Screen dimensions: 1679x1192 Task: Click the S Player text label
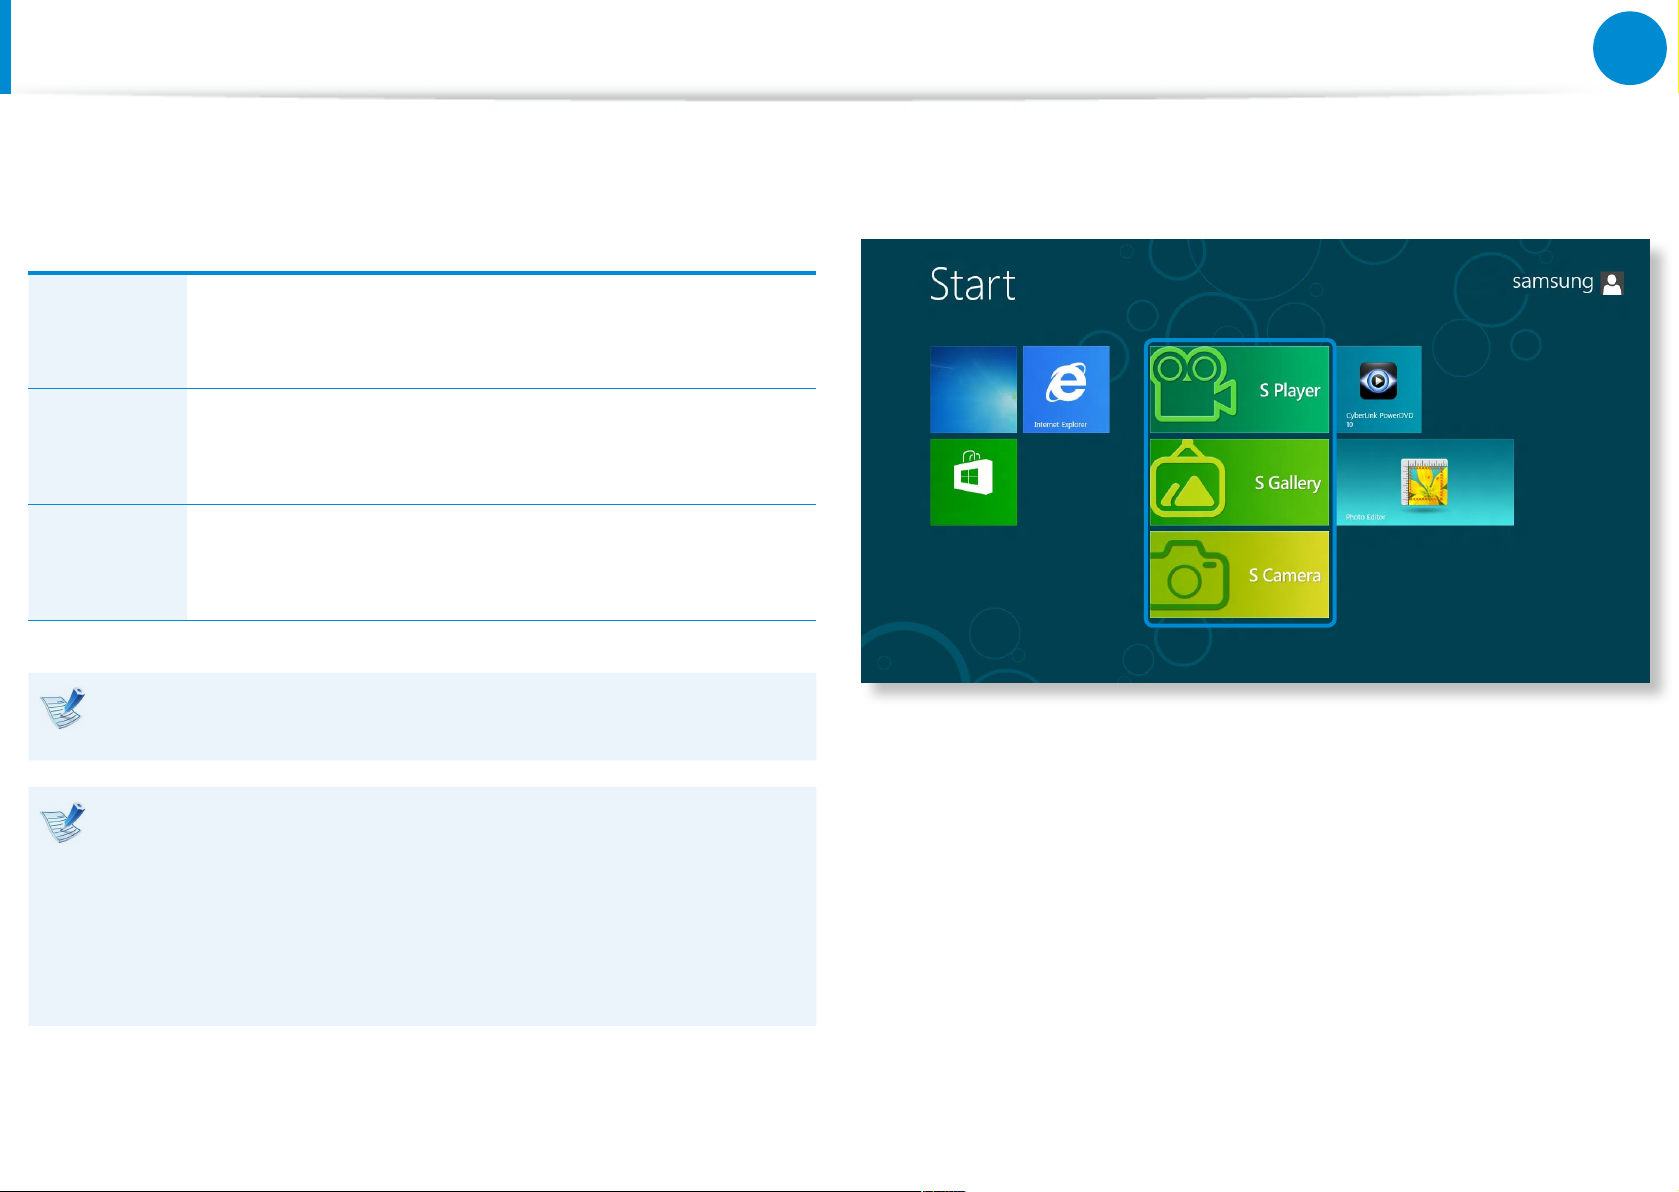[1289, 390]
